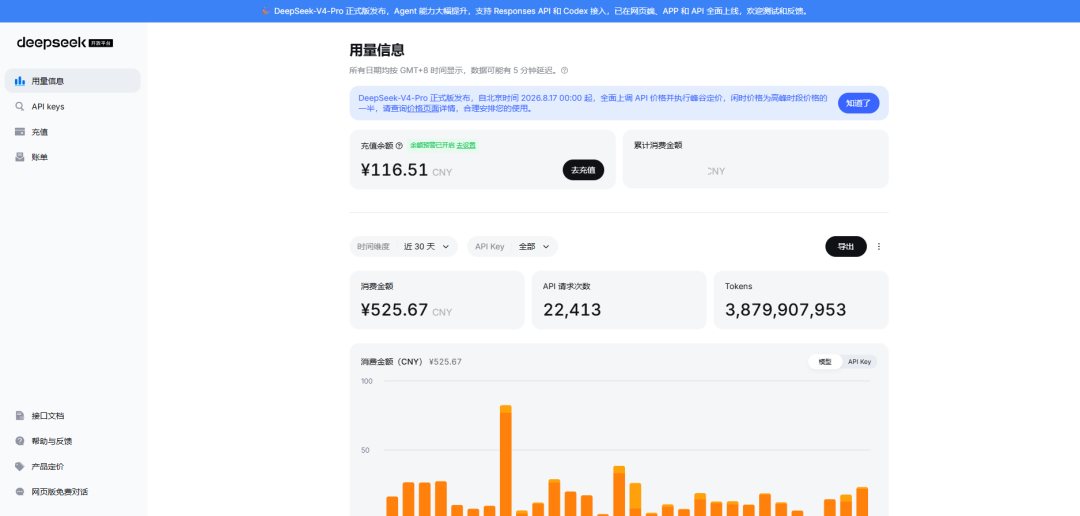1080x516 pixels.
Task: Open 帮助与反馈 help and feedback
Action: [72, 441]
